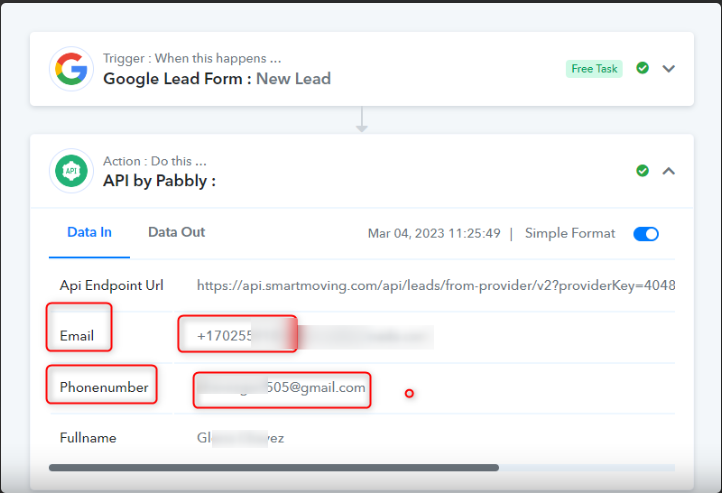This screenshot has width=722, height=493.
Task: Click the 'Trigger : When this happens ...' text
Action: point(192,58)
